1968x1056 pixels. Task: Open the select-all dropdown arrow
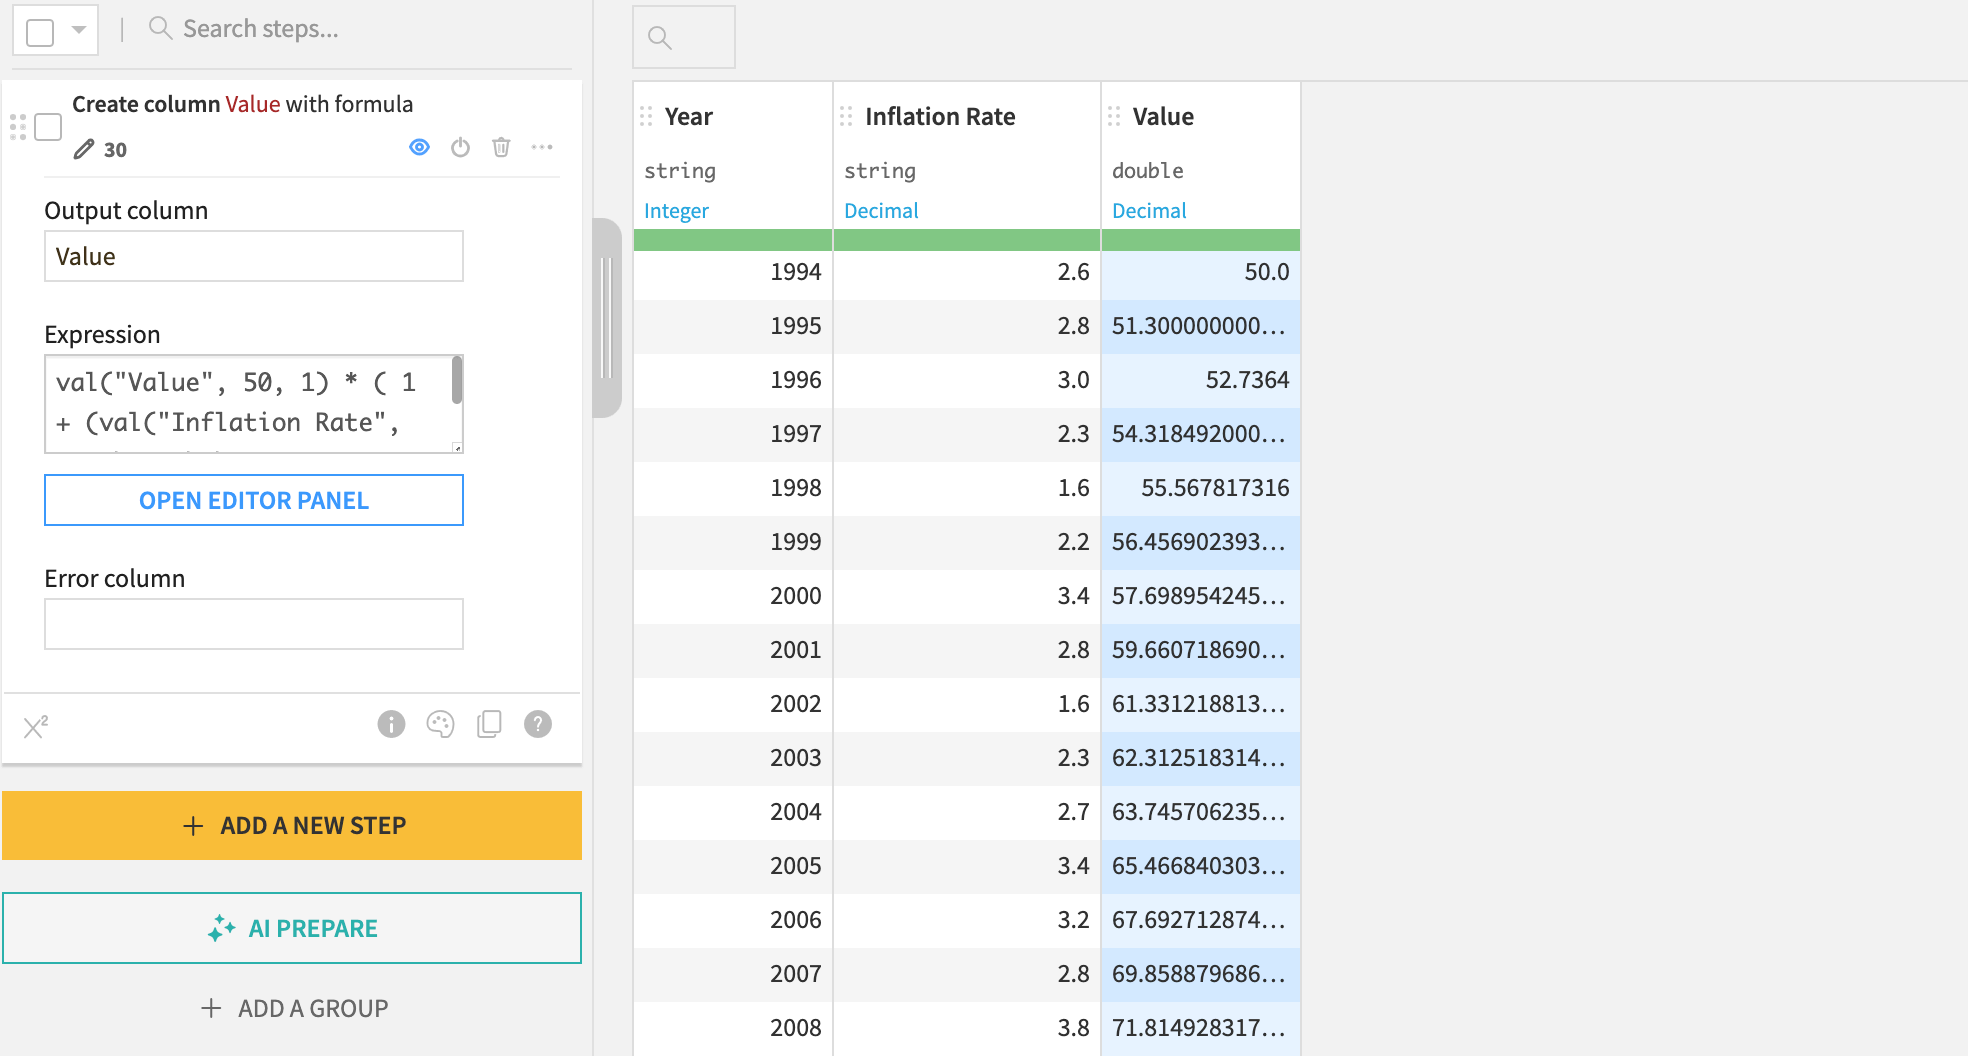pyautogui.click(x=78, y=30)
